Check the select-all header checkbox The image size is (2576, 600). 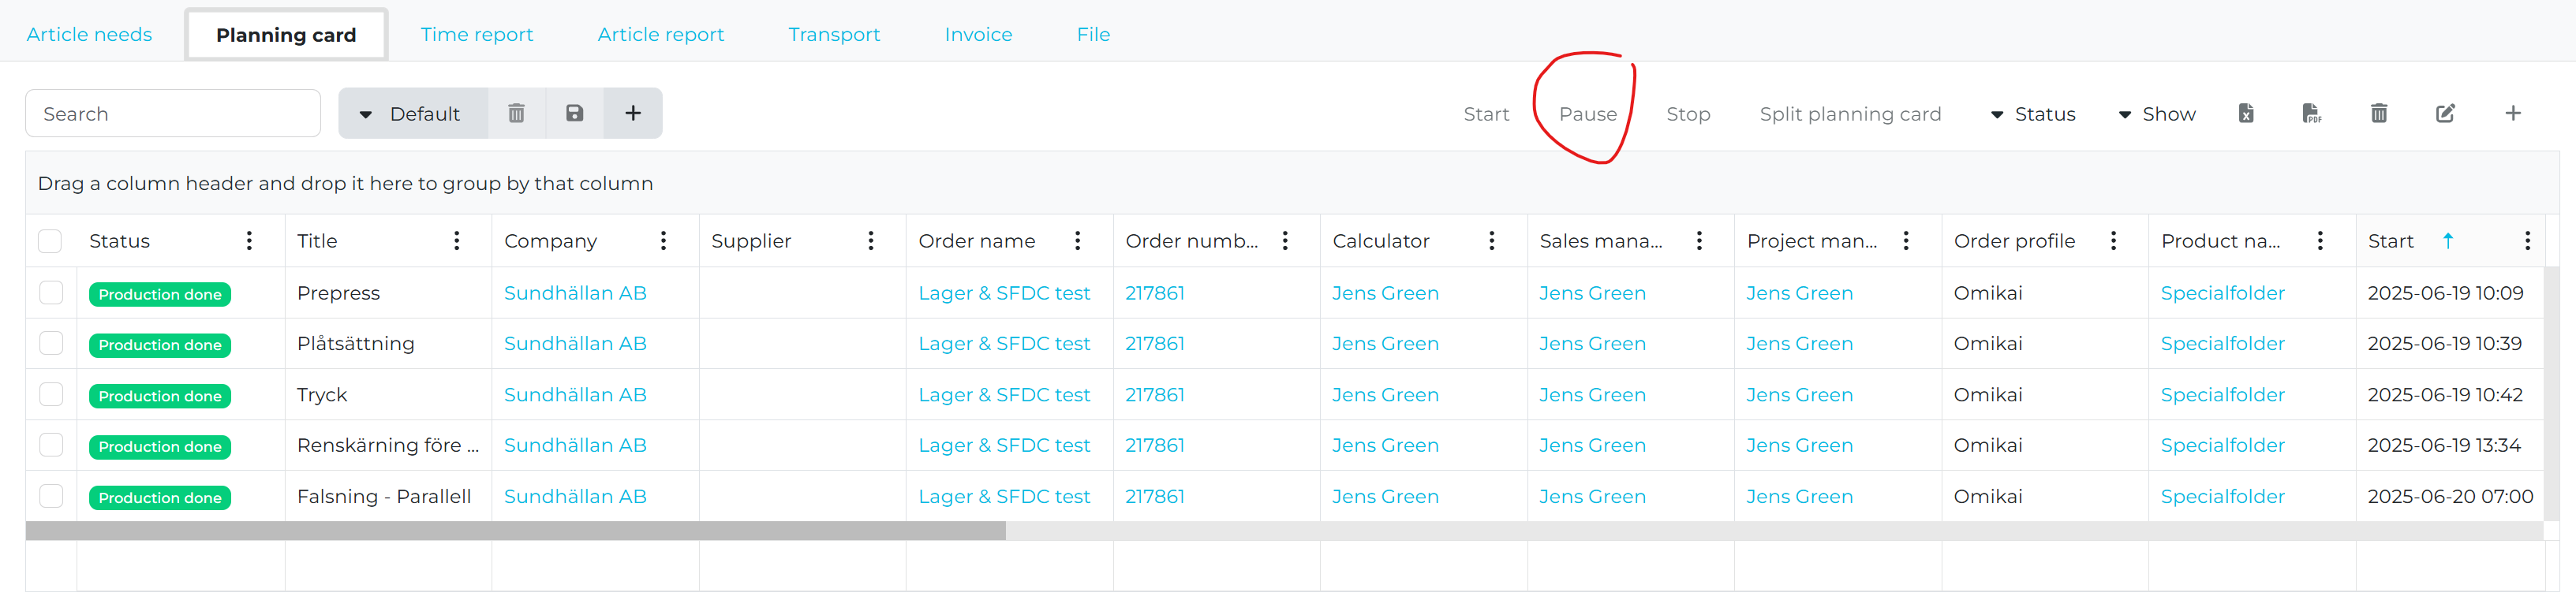(50, 240)
